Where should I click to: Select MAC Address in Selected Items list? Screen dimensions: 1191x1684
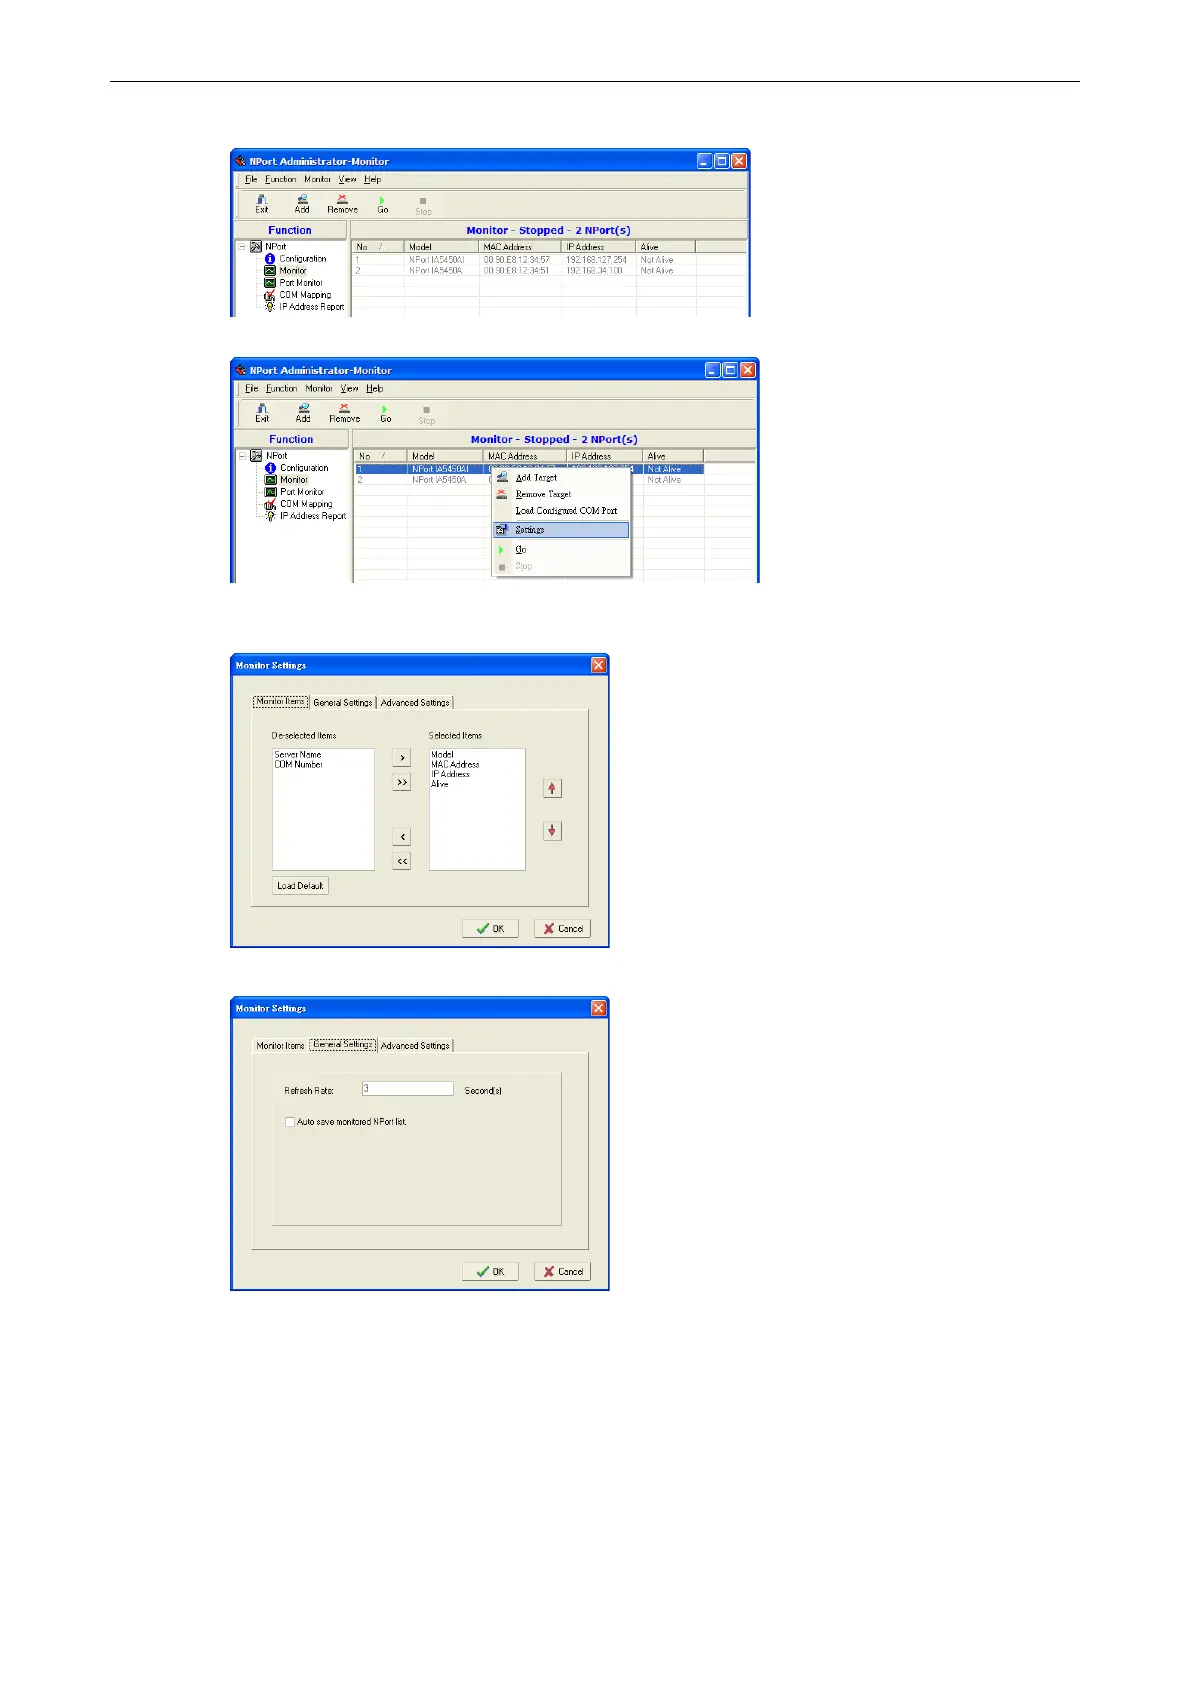[456, 765]
